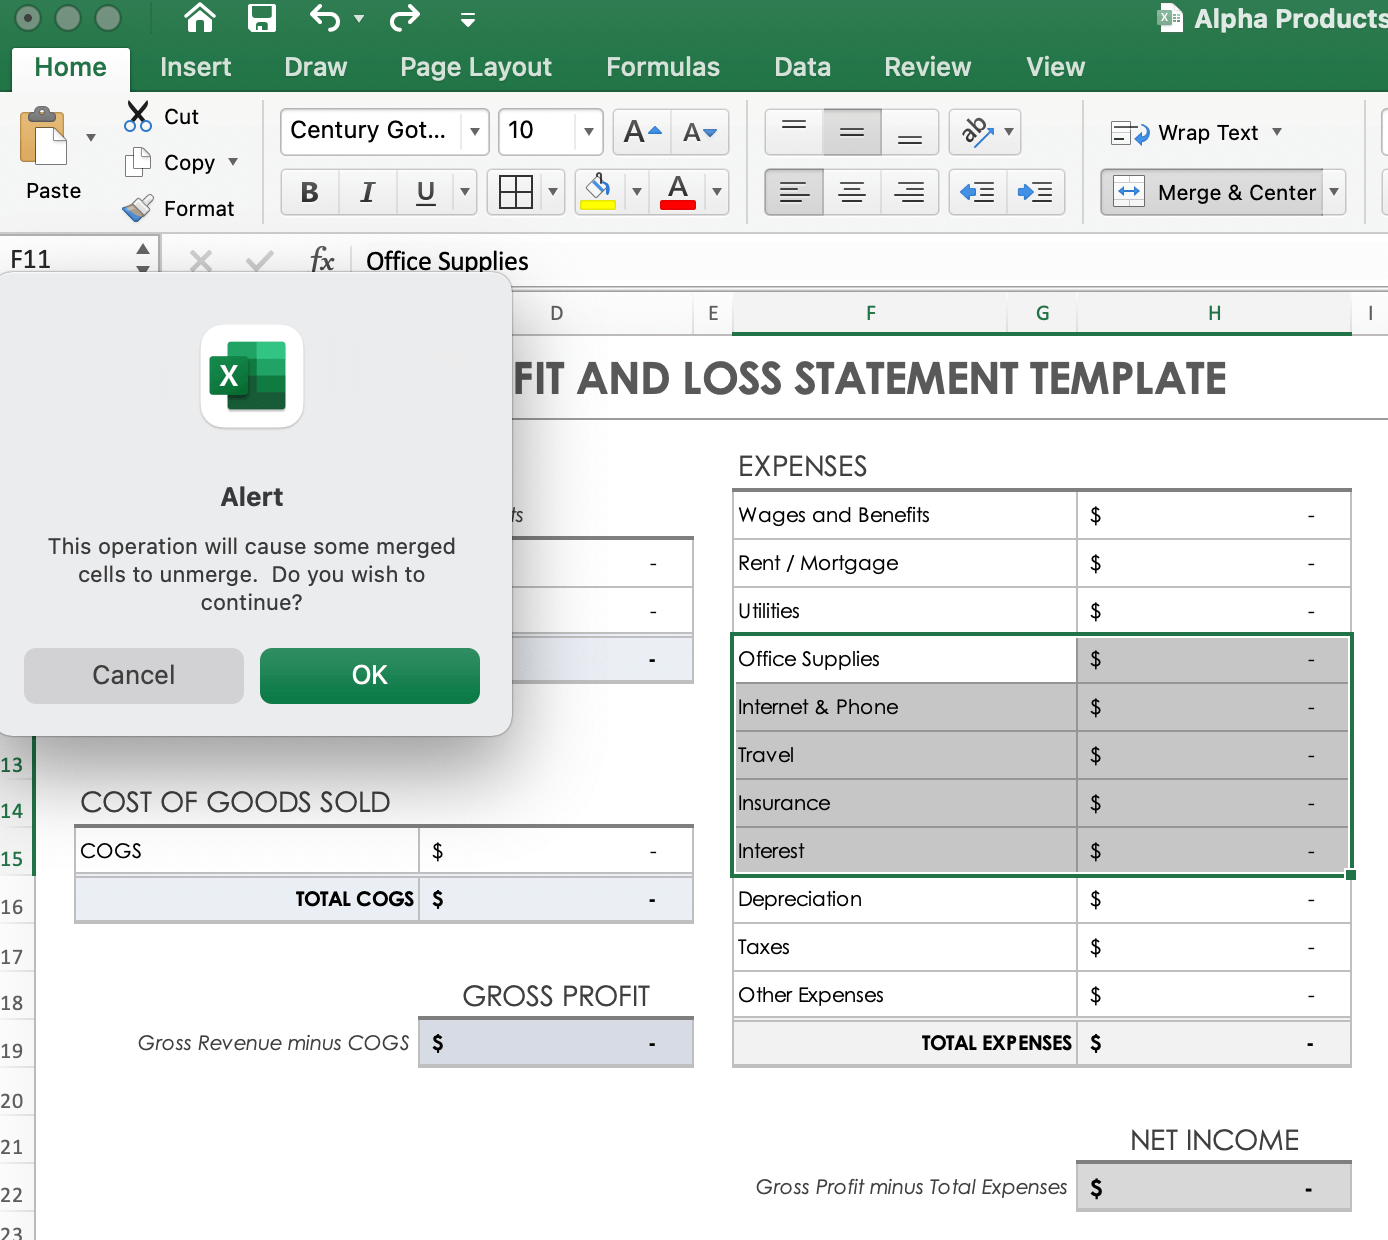This screenshot has width=1388, height=1240.
Task: Toggle Bold formatting
Action: pos(310,192)
